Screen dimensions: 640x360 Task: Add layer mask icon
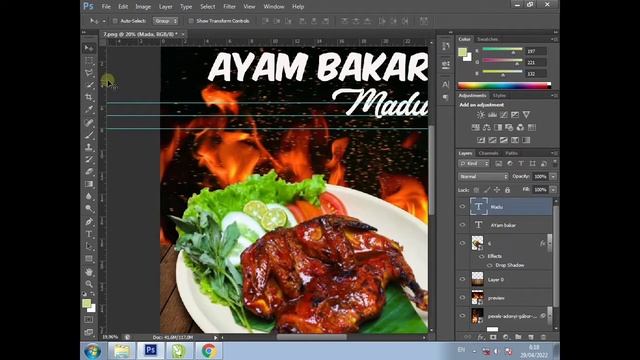point(493,337)
